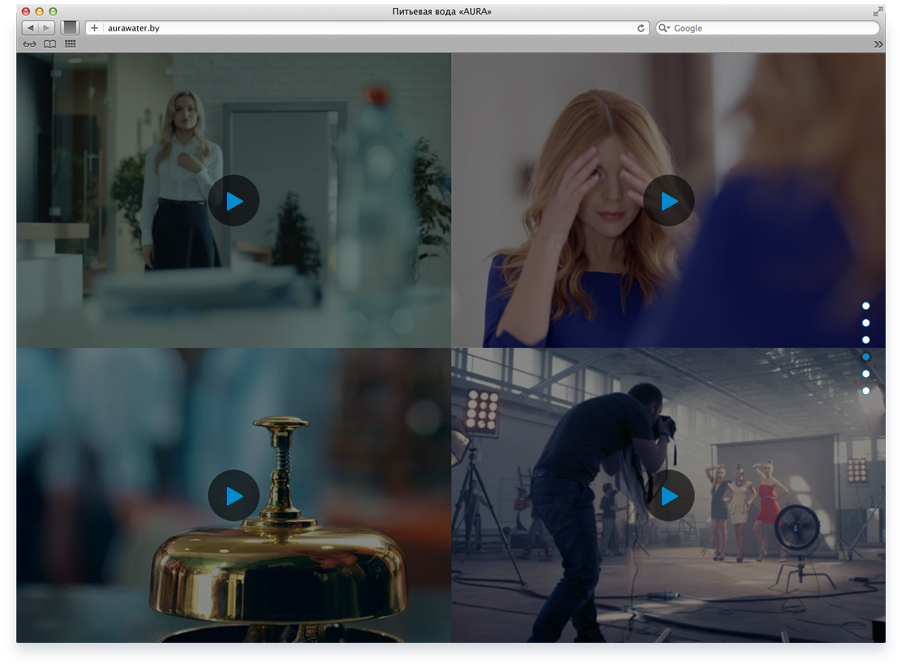This screenshot has width=900, height=666.
Task: Click the aurawater.by address field
Action: [367, 28]
